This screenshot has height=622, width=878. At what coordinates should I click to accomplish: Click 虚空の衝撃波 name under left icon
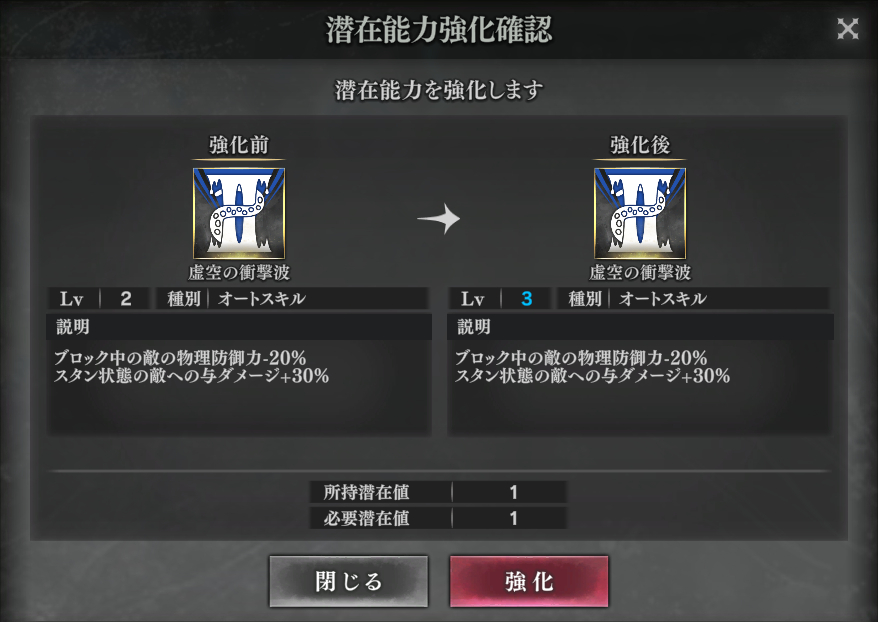tap(239, 273)
